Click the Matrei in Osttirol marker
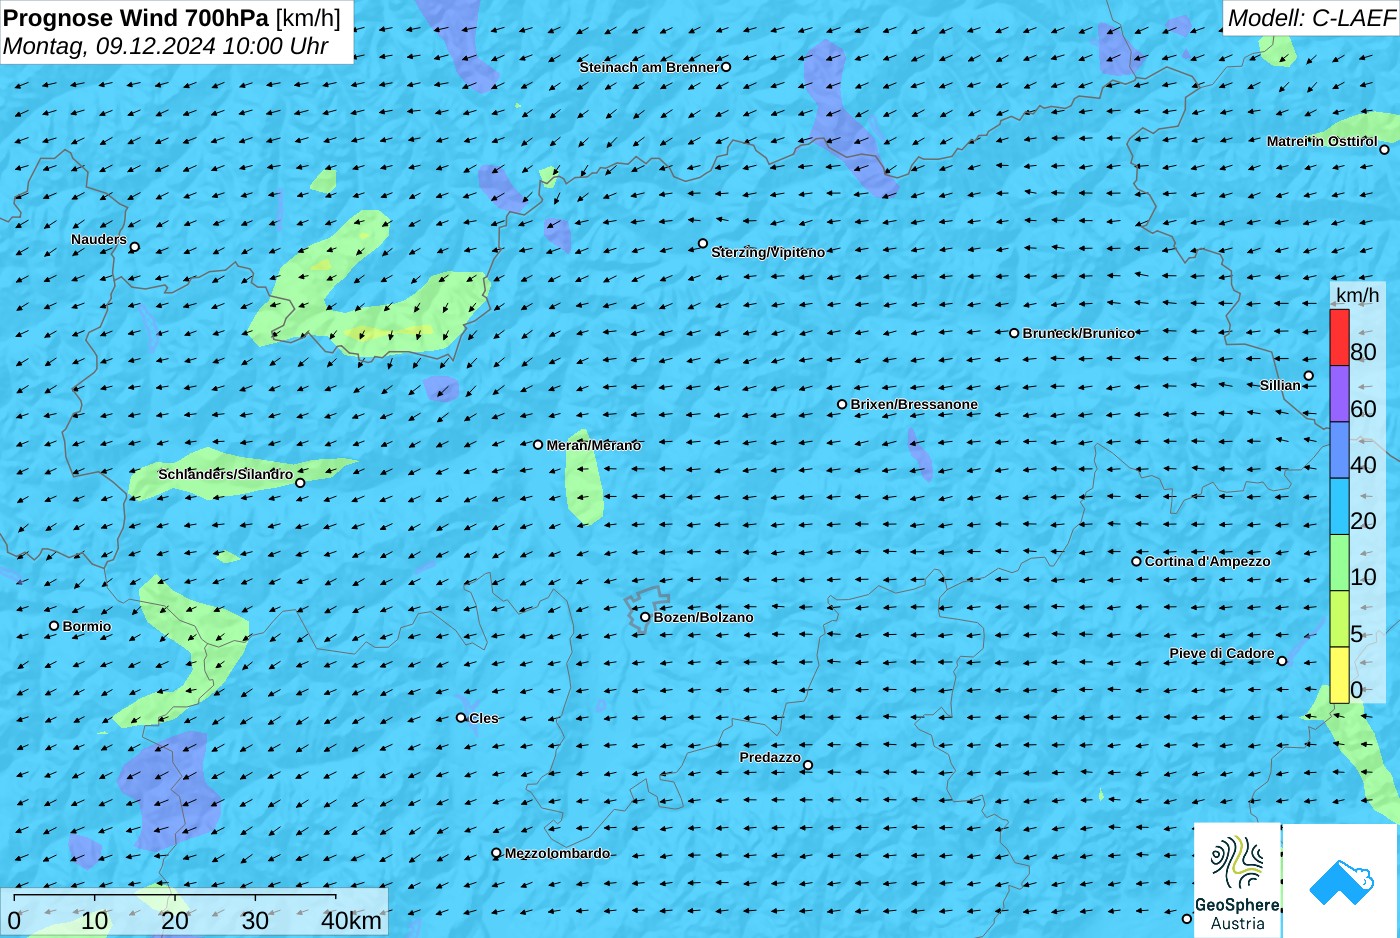 pos(1385,150)
